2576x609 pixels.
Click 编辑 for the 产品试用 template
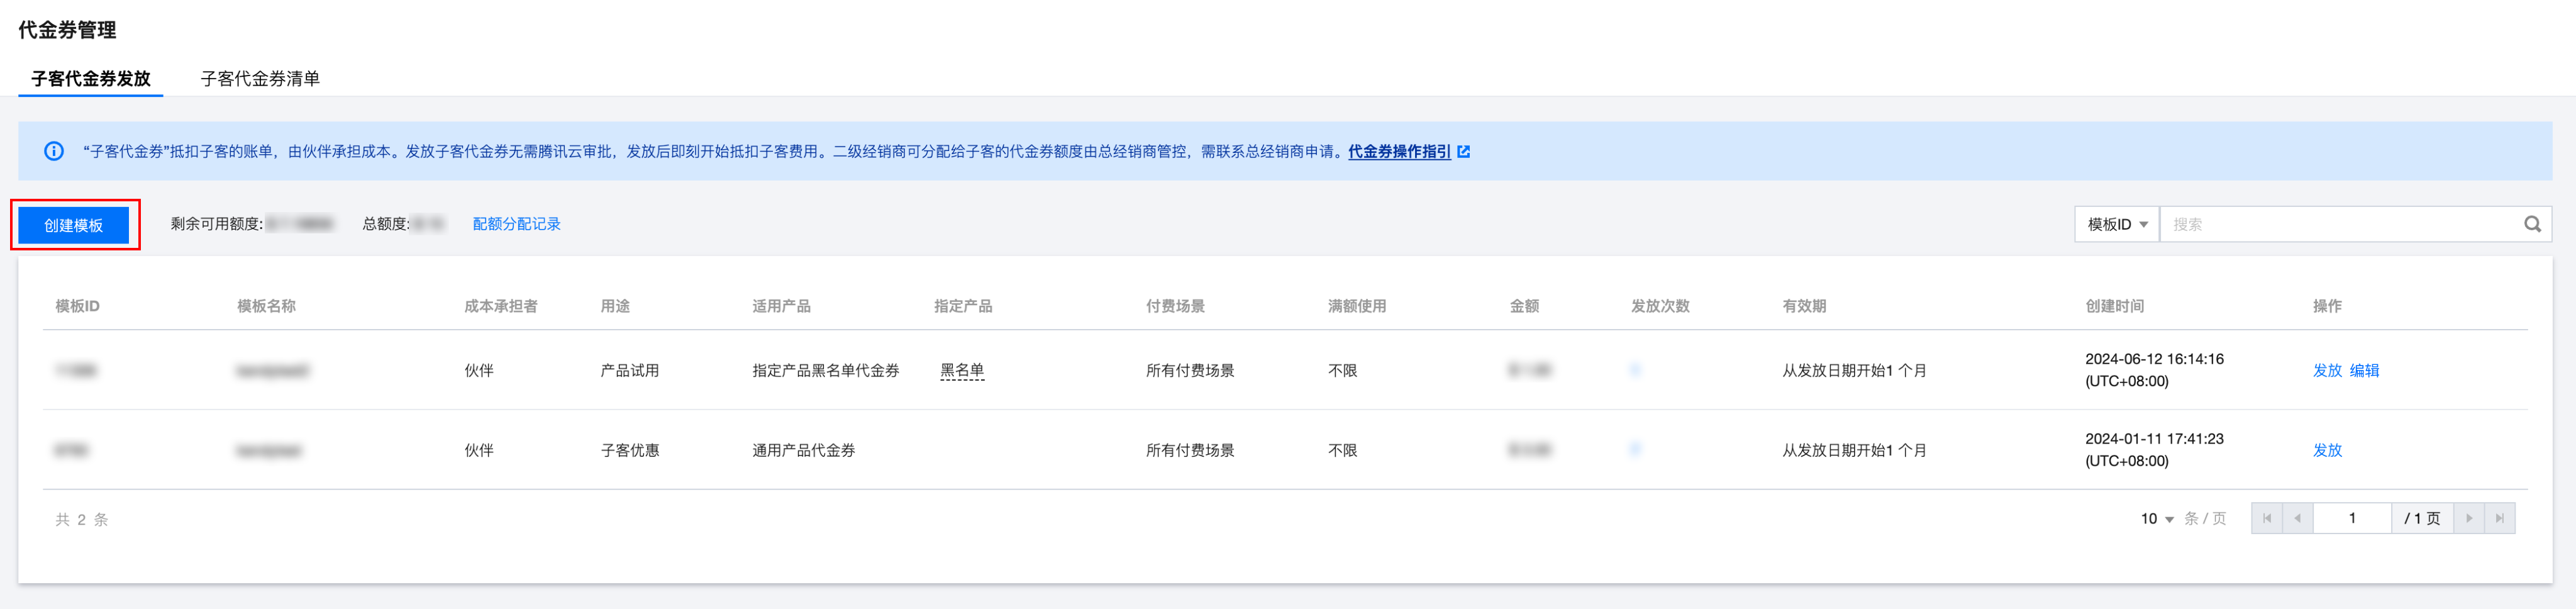click(x=2364, y=370)
